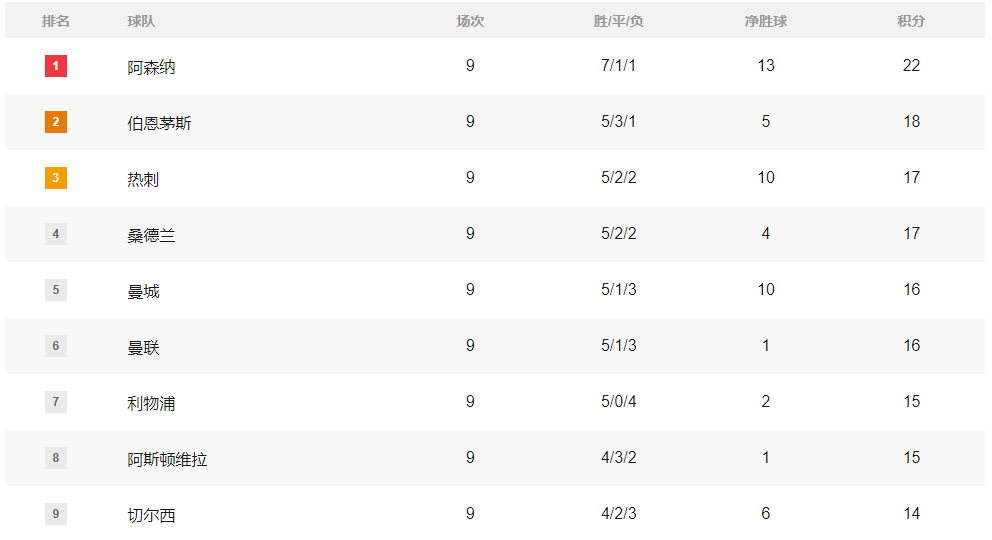Open the 利物浦 team link
The height and width of the screenshot is (540, 992).
[151, 404]
